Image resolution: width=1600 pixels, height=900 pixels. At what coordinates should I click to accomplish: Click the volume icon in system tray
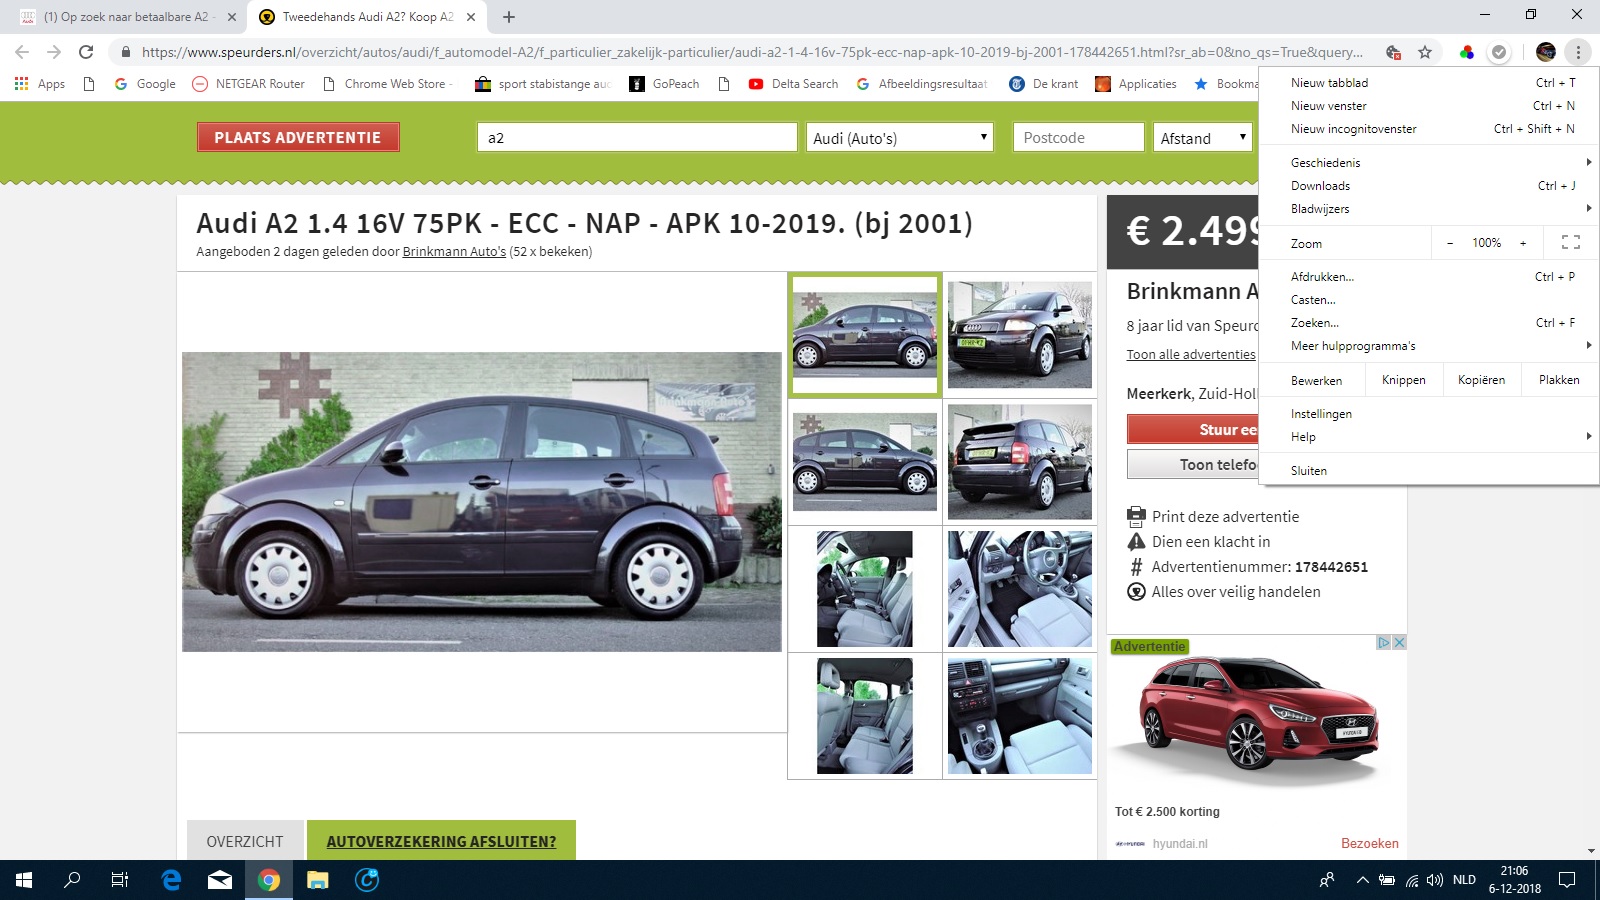pos(1435,880)
